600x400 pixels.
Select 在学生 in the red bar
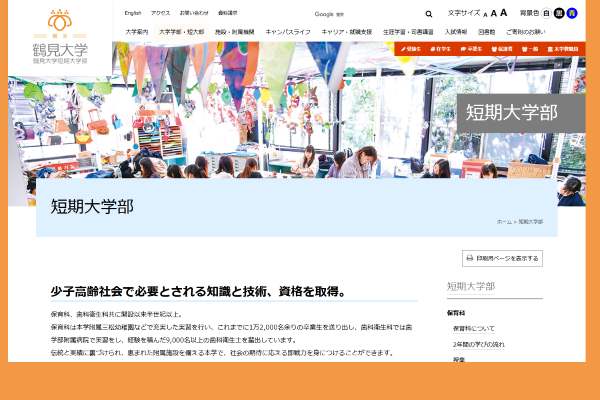[440, 49]
